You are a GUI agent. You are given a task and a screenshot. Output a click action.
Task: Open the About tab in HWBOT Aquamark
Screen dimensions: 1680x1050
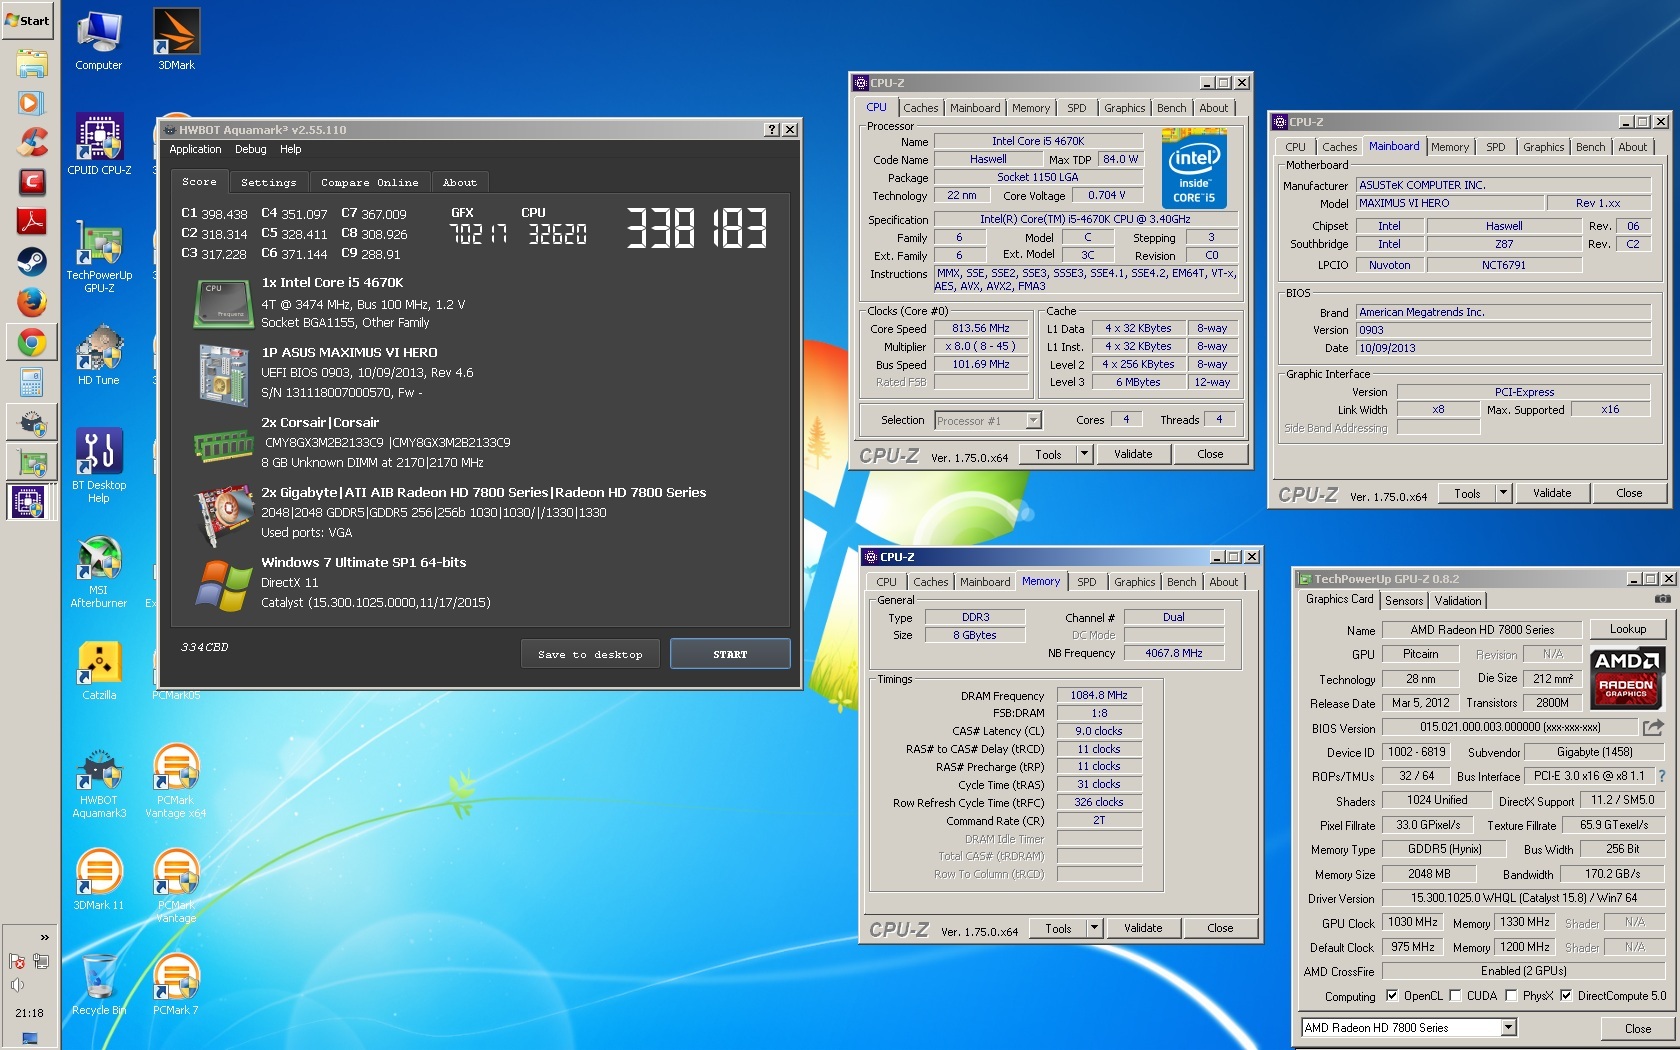[x=459, y=182]
